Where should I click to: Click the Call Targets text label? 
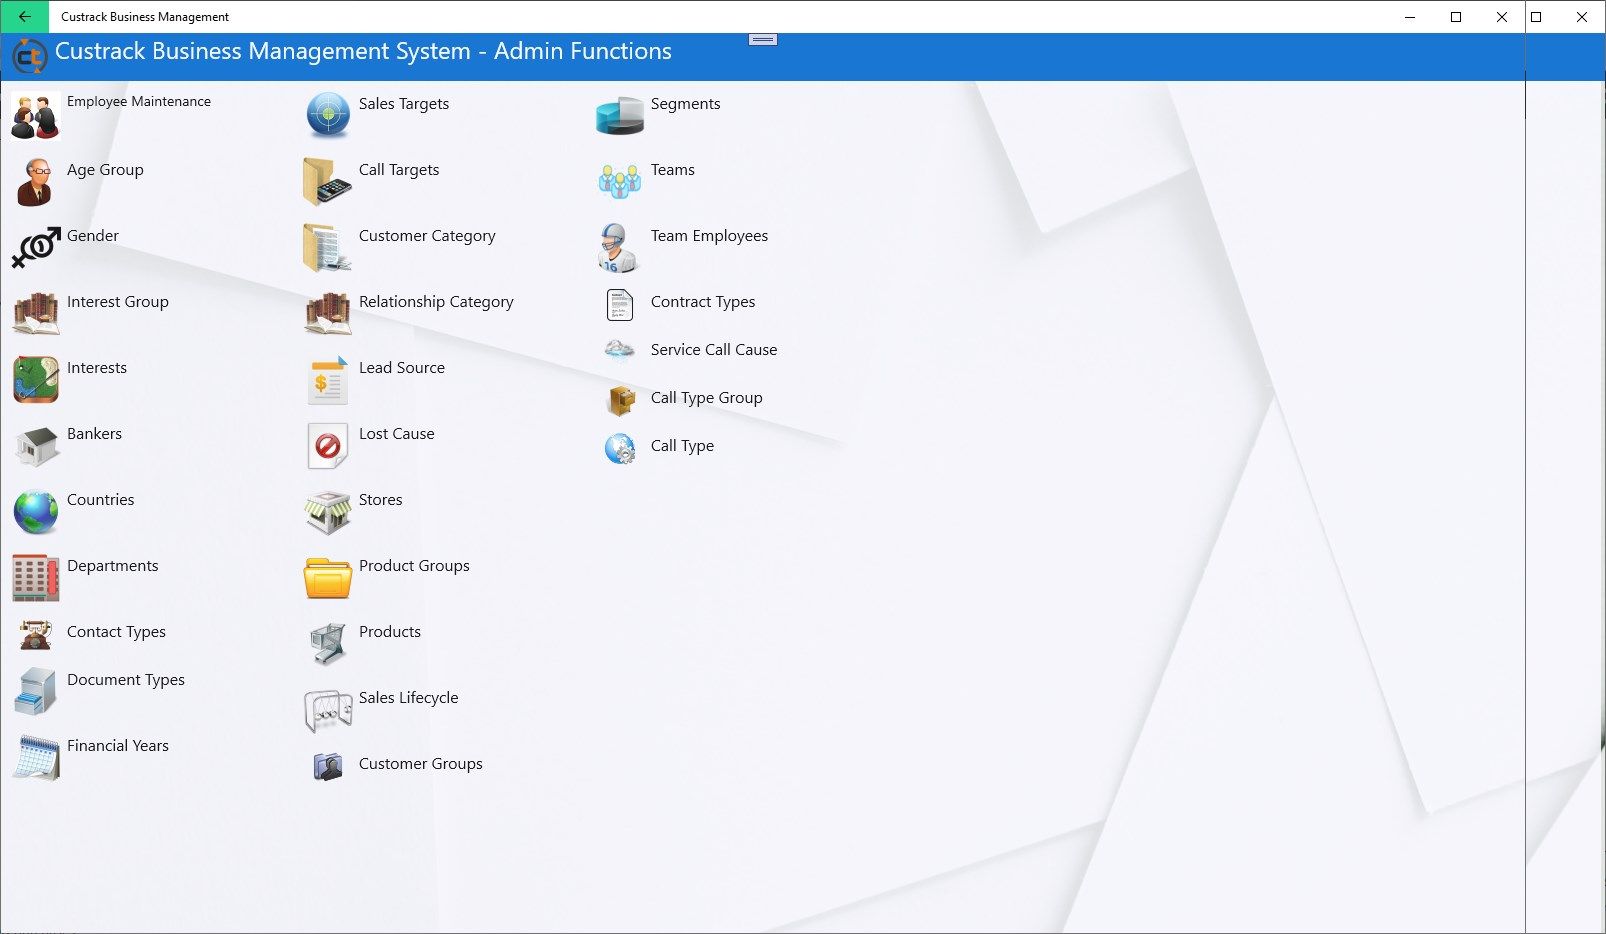[399, 170]
